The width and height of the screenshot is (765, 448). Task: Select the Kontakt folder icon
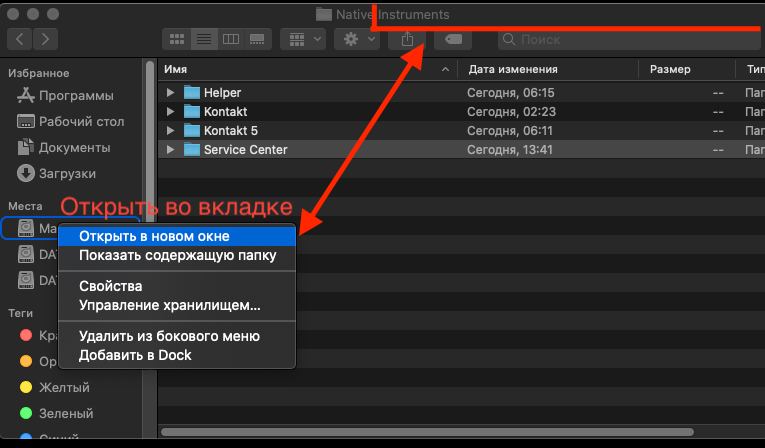pos(192,111)
